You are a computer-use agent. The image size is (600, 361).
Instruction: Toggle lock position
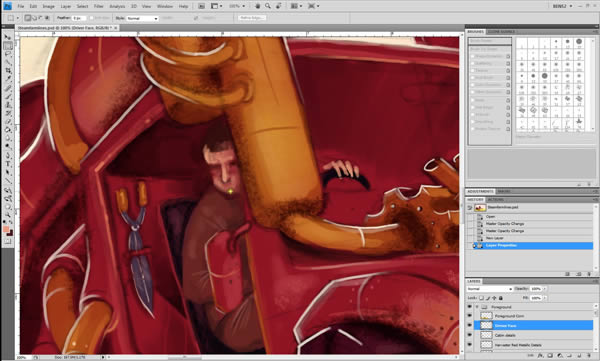[494, 298]
